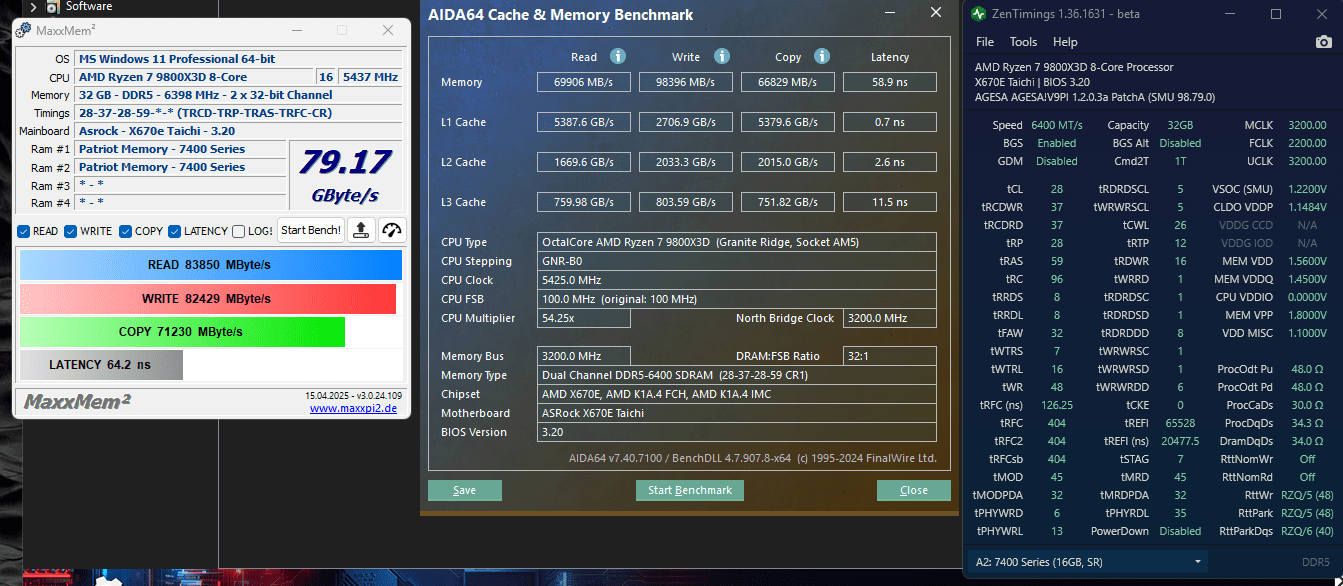This screenshot has height=586, width=1343.
Task: Click the Memory Copy field 66829 MB/s
Action: 788,82
